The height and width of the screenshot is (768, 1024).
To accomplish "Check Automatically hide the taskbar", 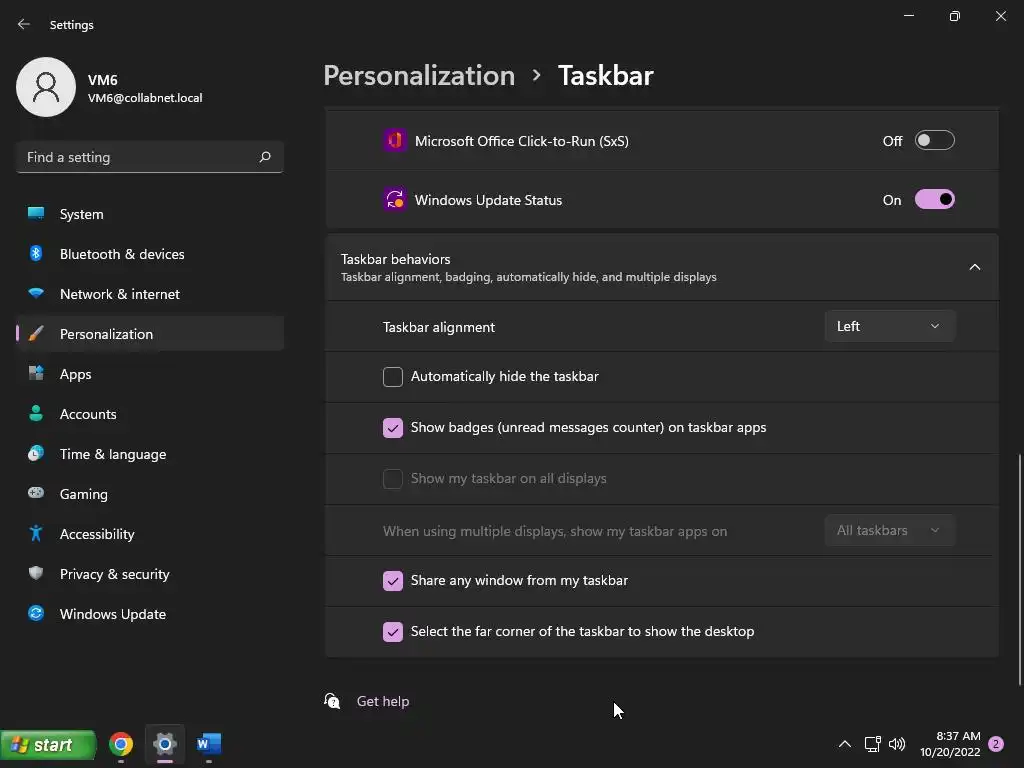I will click(x=392, y=377).
